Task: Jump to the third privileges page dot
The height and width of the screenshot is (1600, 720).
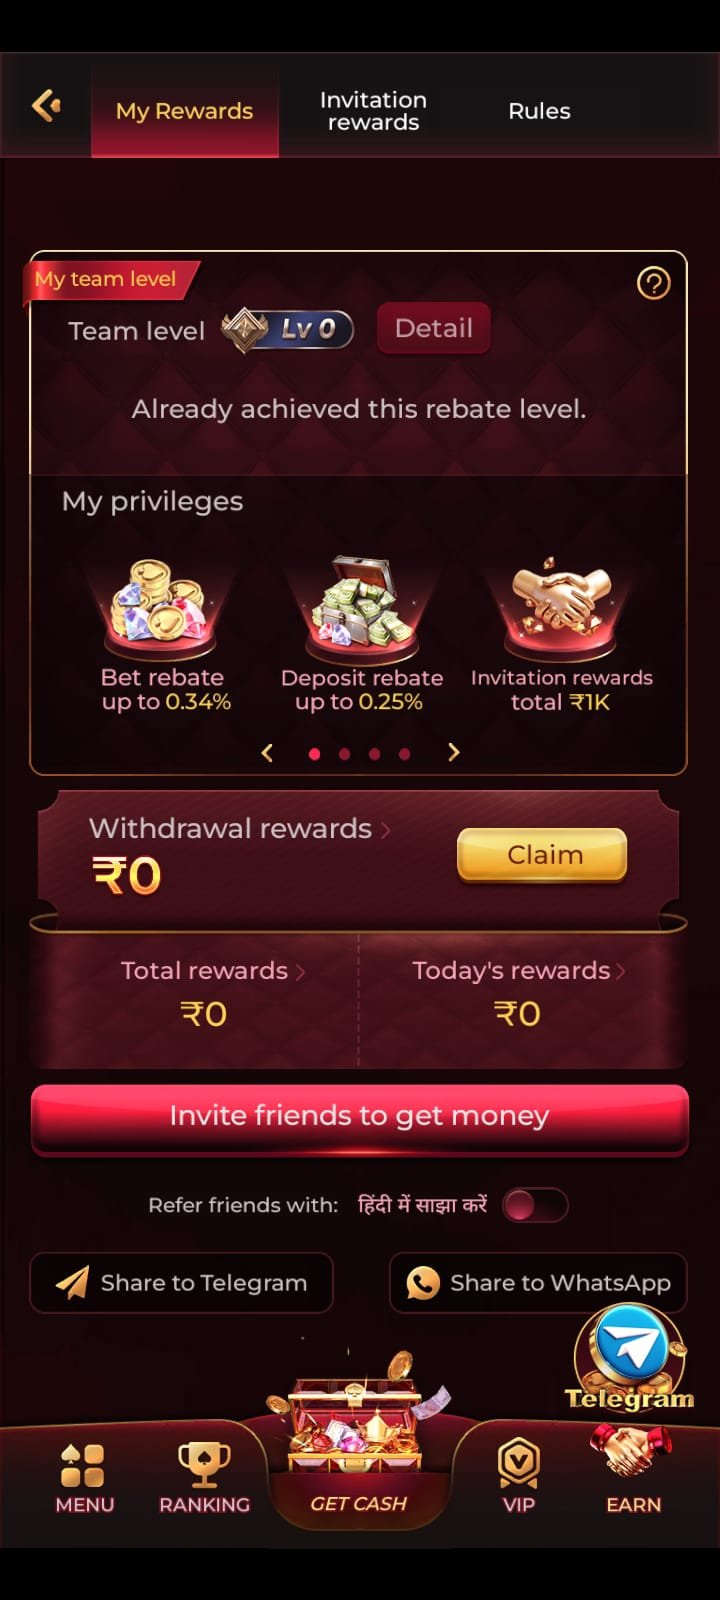Action: pyautogui.click(x=374, y=754)
